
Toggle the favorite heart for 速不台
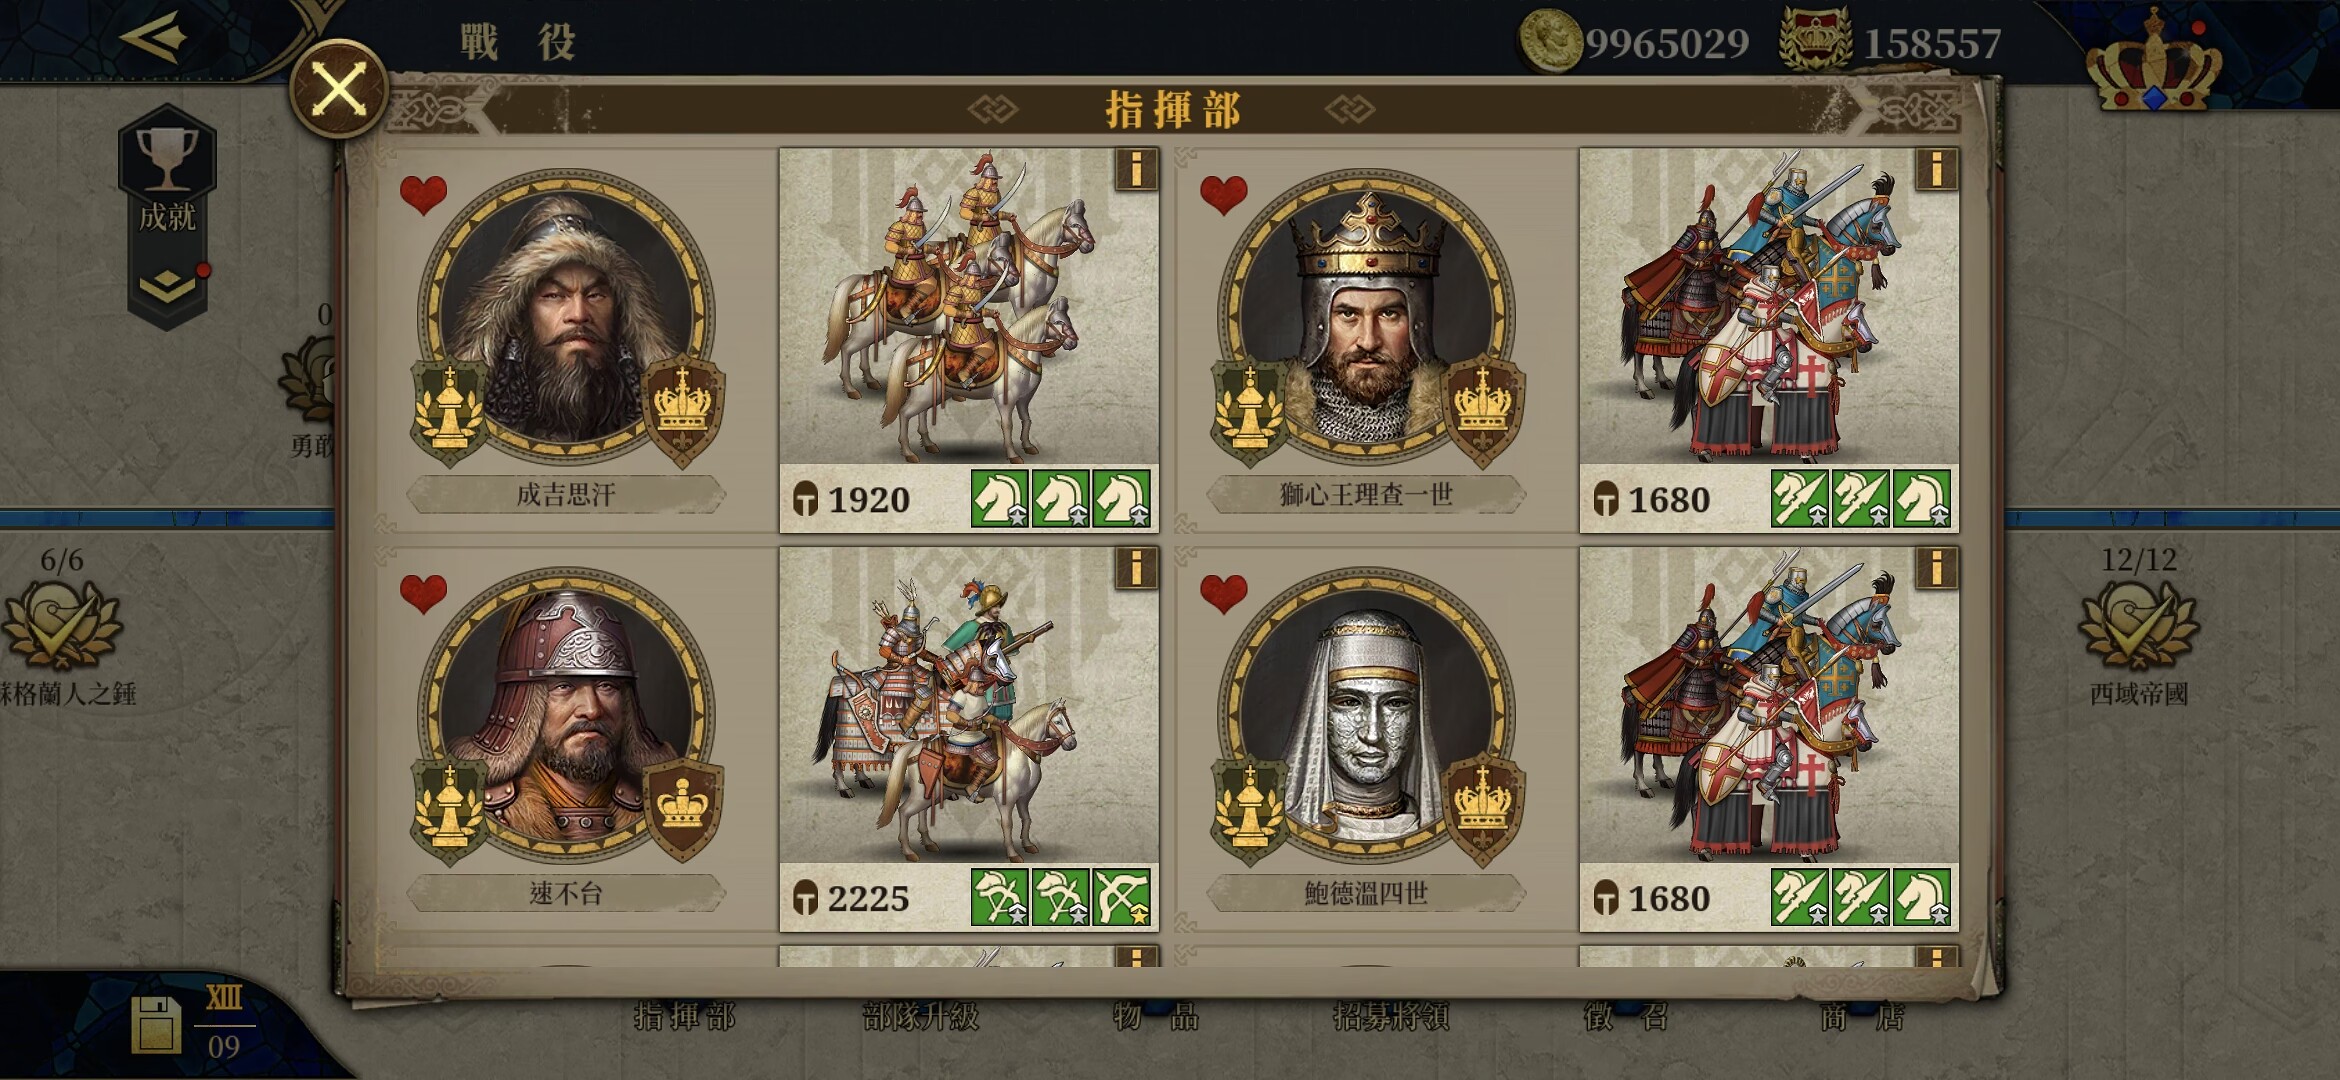pyautogui.click(x=423, y=594)
